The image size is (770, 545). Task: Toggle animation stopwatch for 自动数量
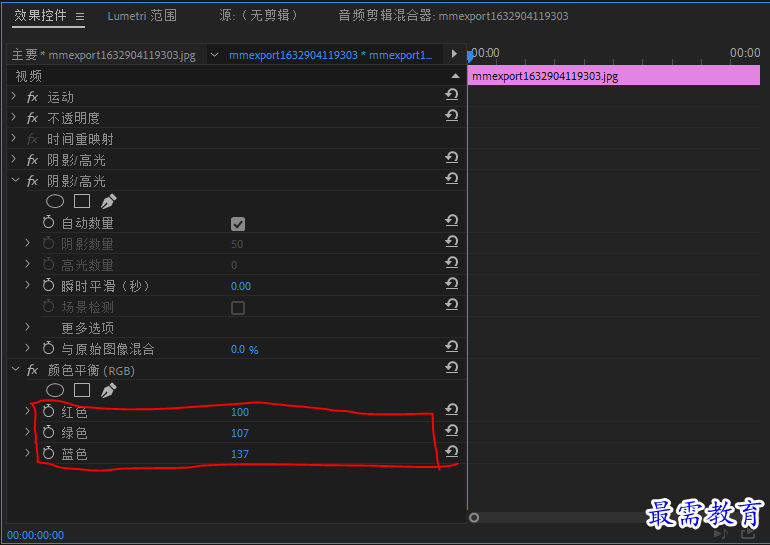(x=48, y=222)
